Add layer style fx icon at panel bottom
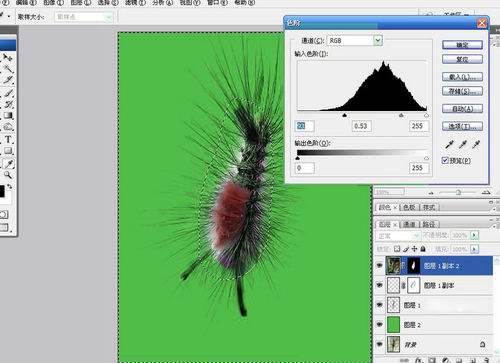 click(420, 360)
